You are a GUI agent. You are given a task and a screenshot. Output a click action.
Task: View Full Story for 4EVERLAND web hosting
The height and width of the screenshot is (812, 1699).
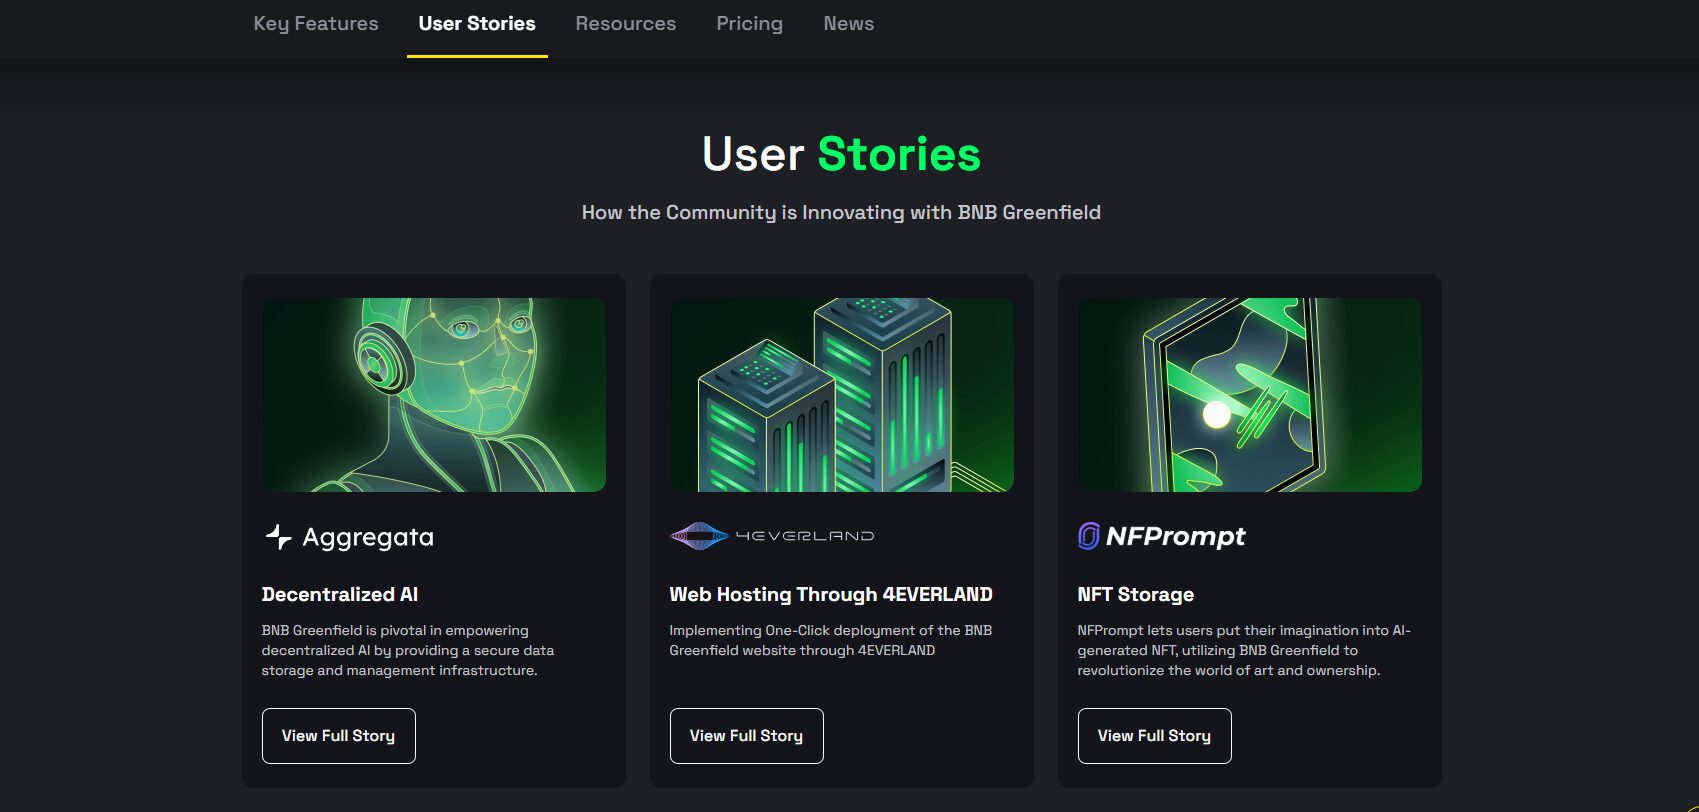[747, 736]
